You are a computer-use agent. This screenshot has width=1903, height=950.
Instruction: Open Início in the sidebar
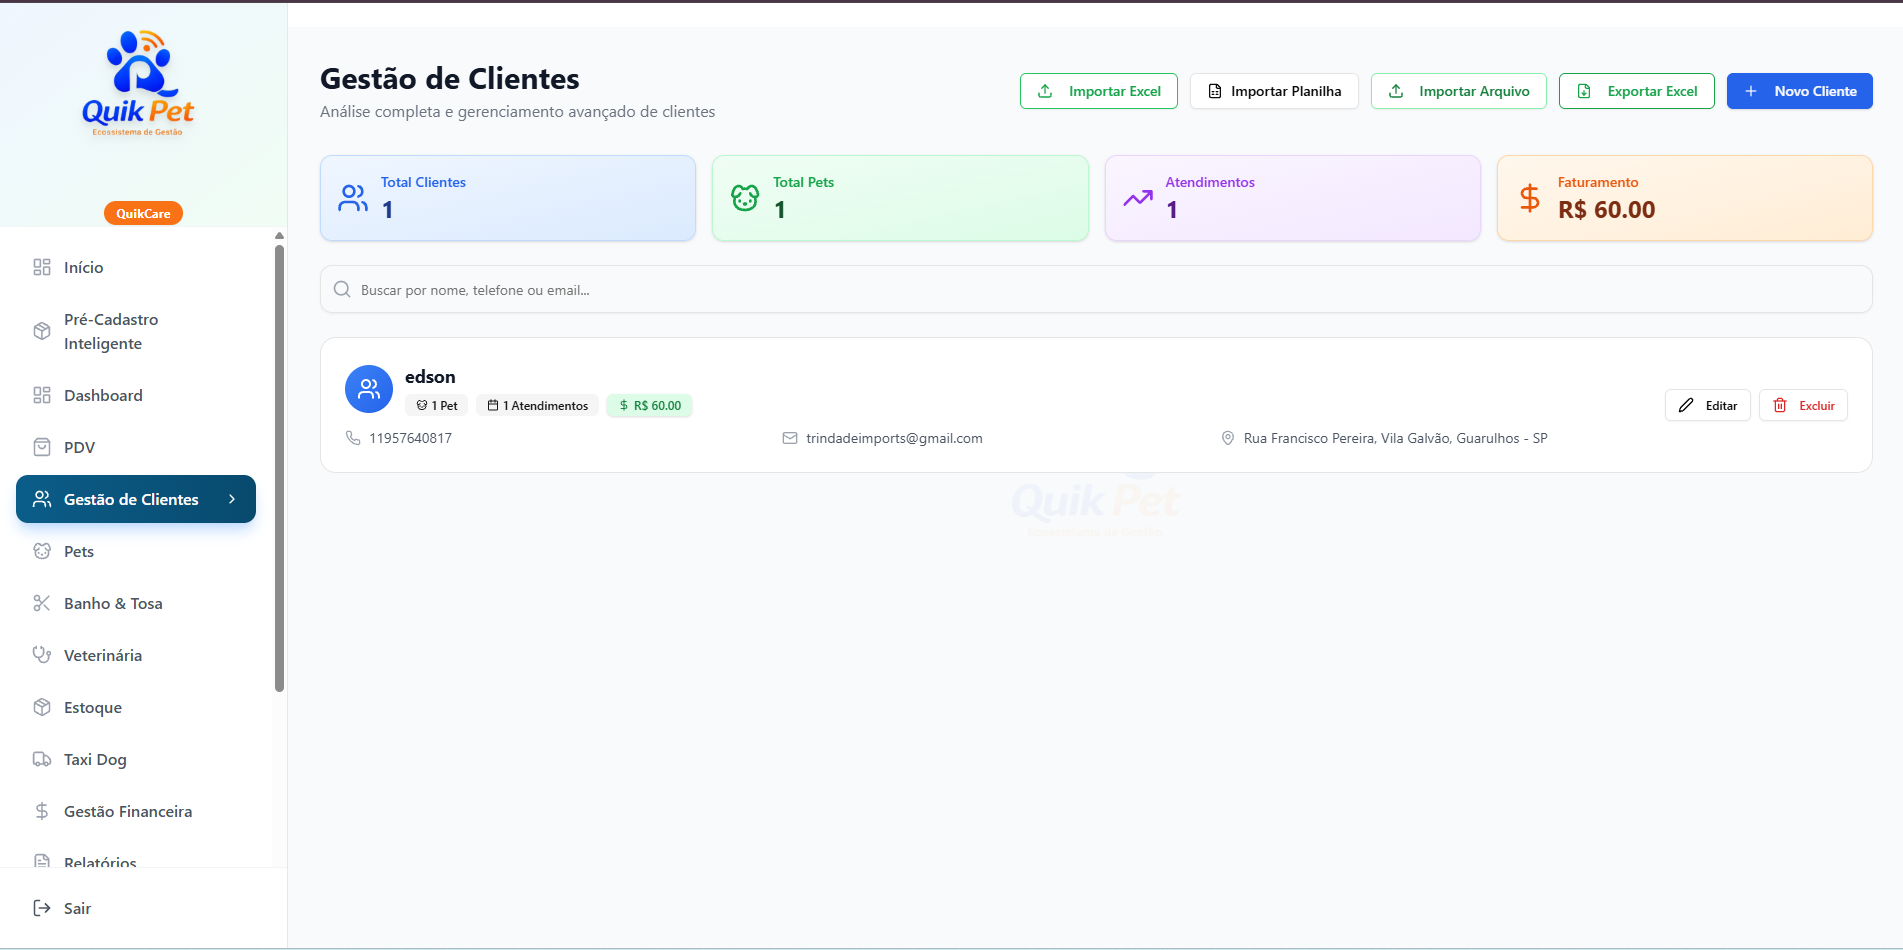point(136,267)
